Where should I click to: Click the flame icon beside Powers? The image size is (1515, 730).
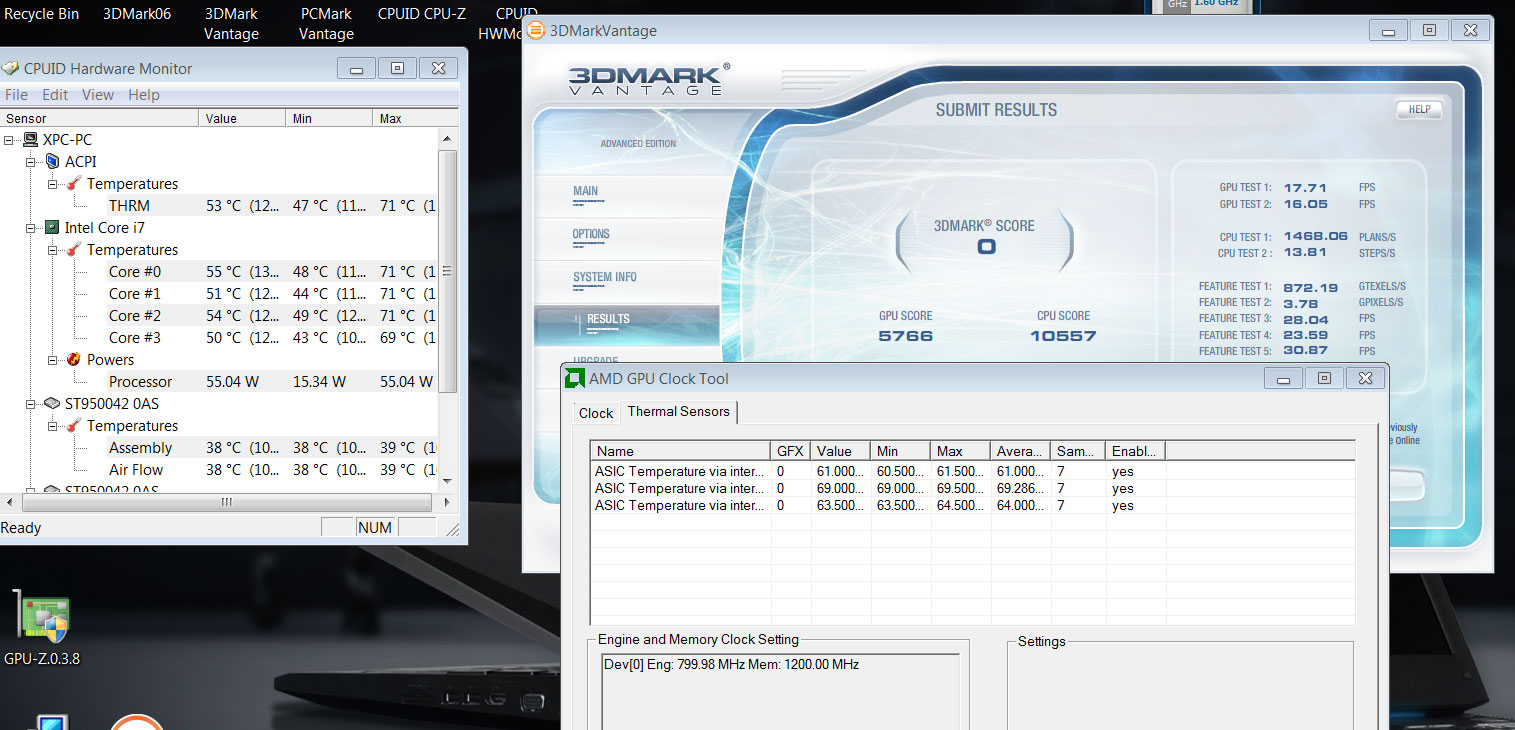pos(73,360)
